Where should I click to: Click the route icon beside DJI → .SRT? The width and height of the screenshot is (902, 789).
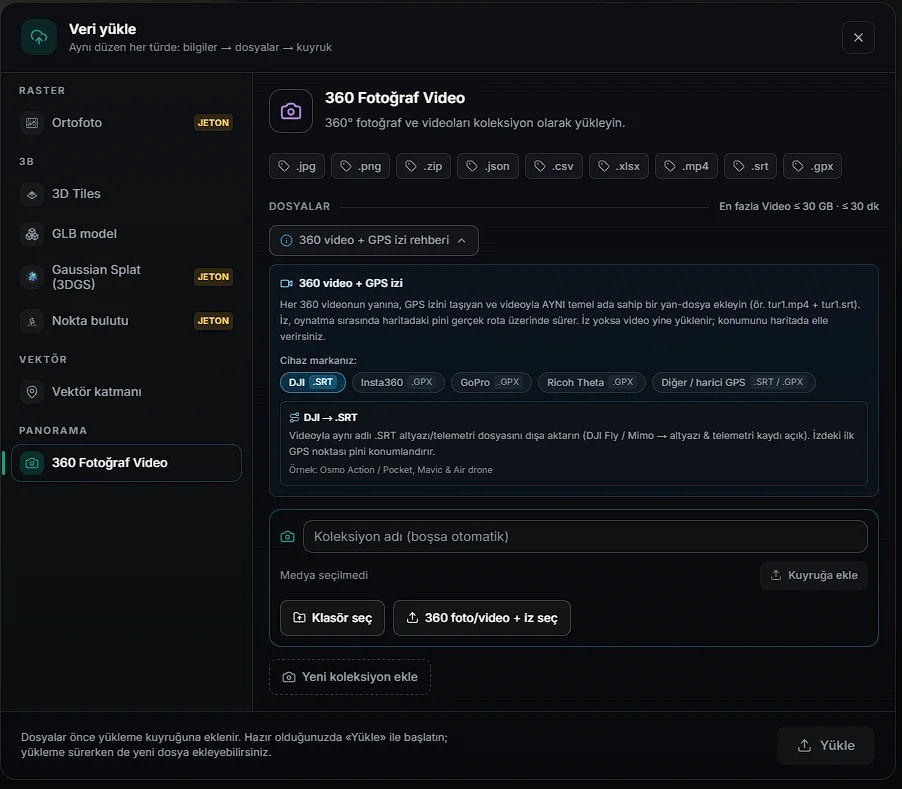[x=294, y=418]
